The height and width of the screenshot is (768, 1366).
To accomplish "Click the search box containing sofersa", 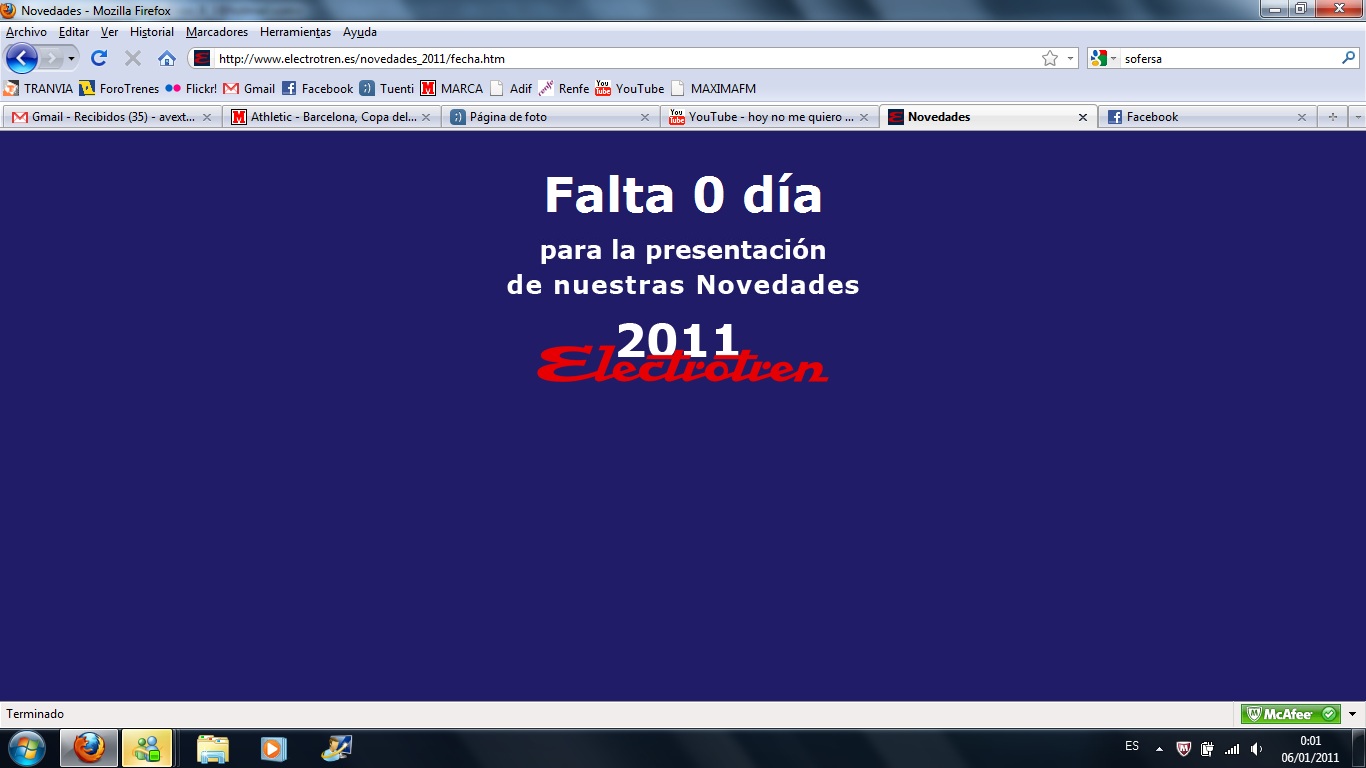I will point(1229,58).
